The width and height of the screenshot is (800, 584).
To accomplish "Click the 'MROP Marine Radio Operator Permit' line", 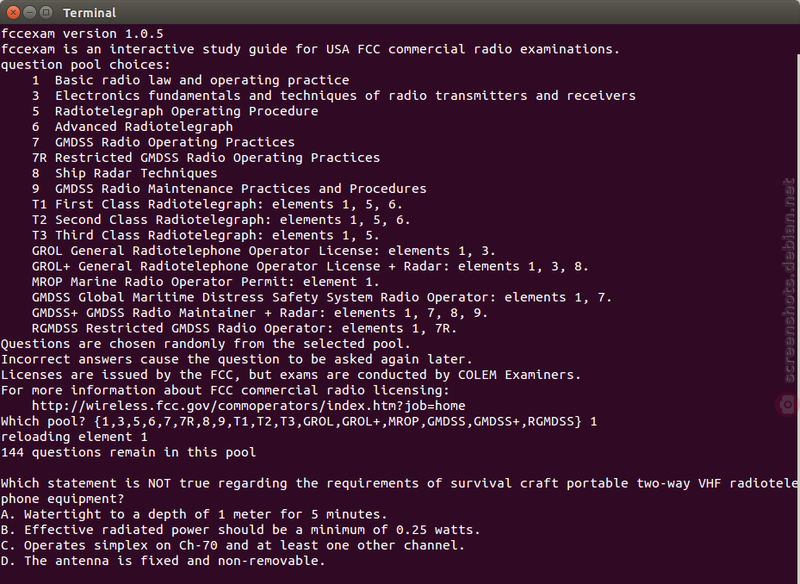I will pos(206,282).
